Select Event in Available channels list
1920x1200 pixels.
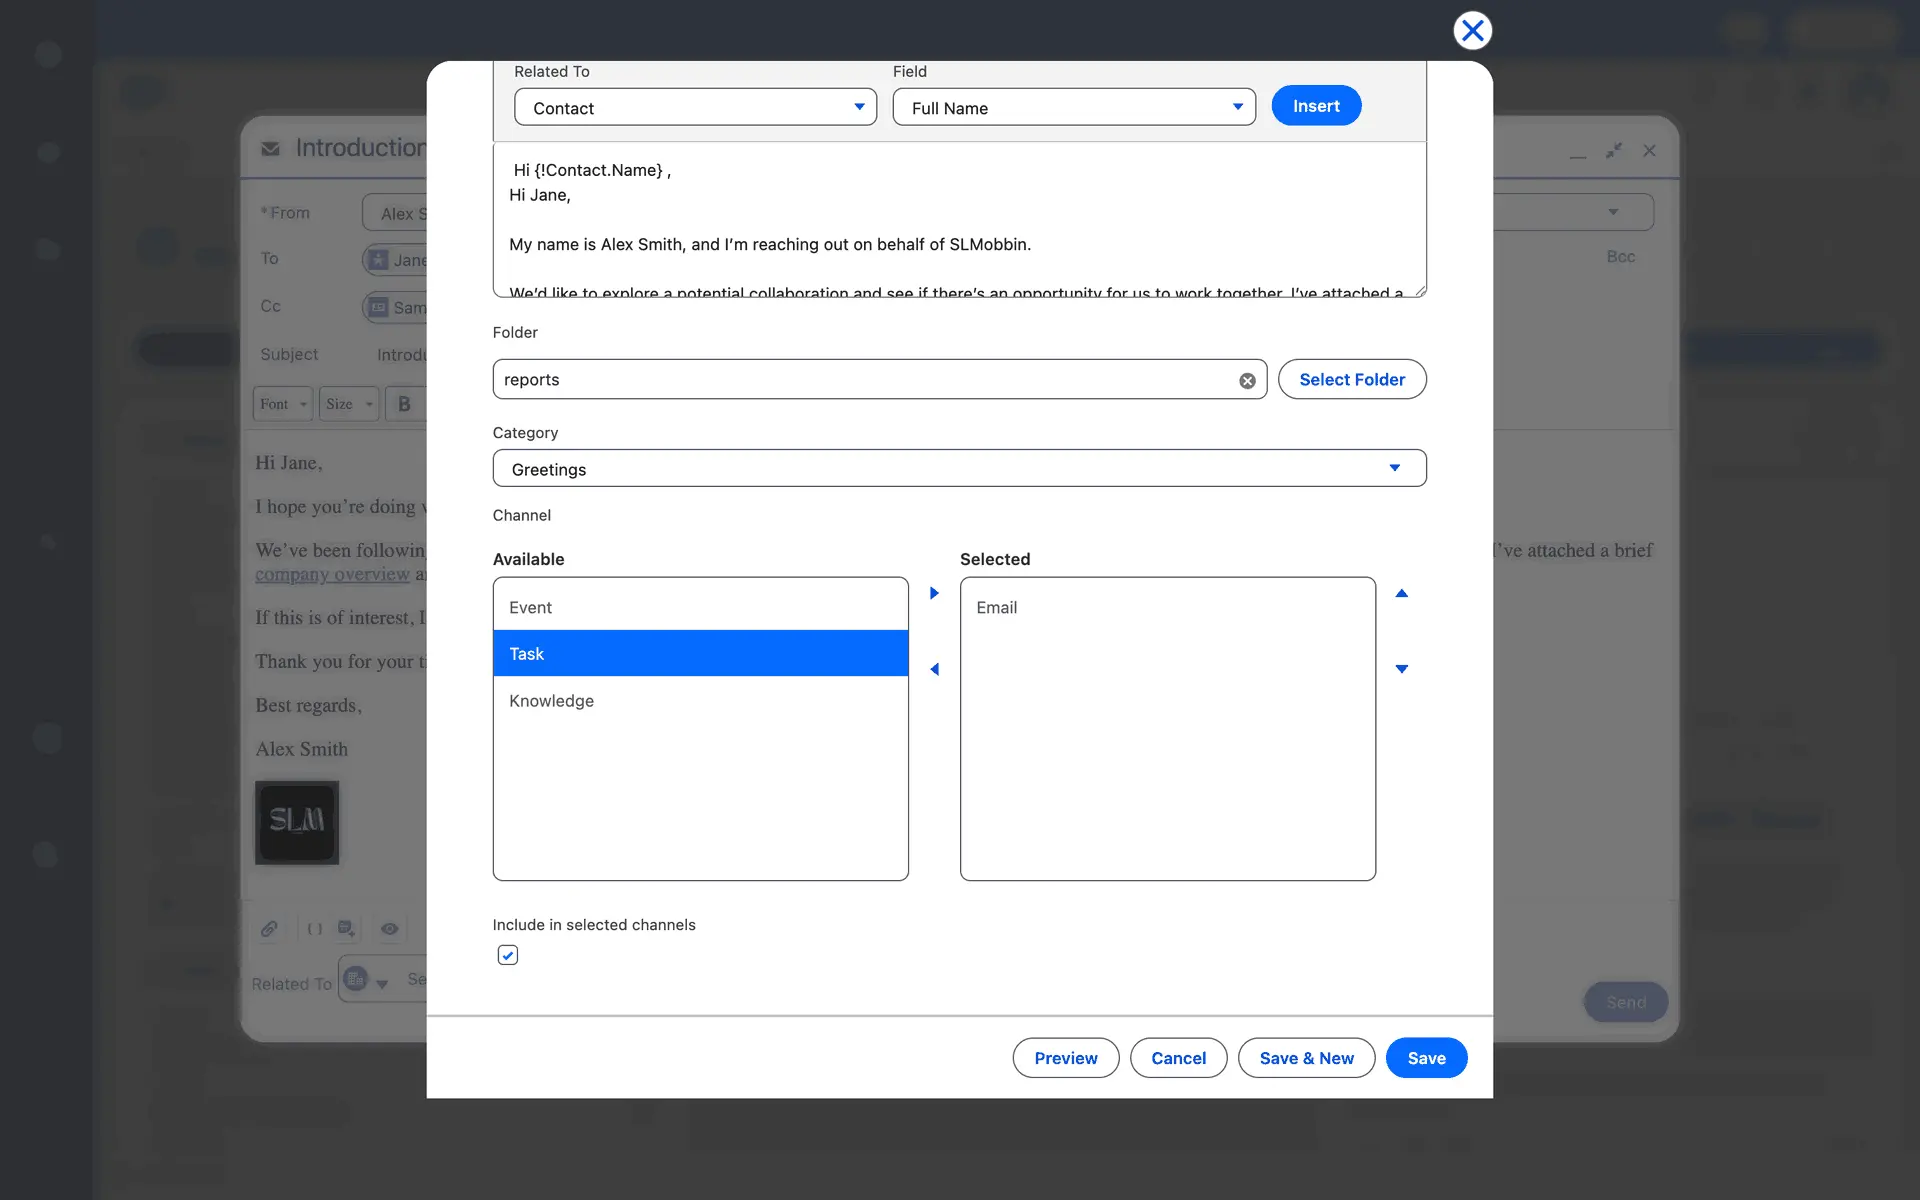[700, 607]
